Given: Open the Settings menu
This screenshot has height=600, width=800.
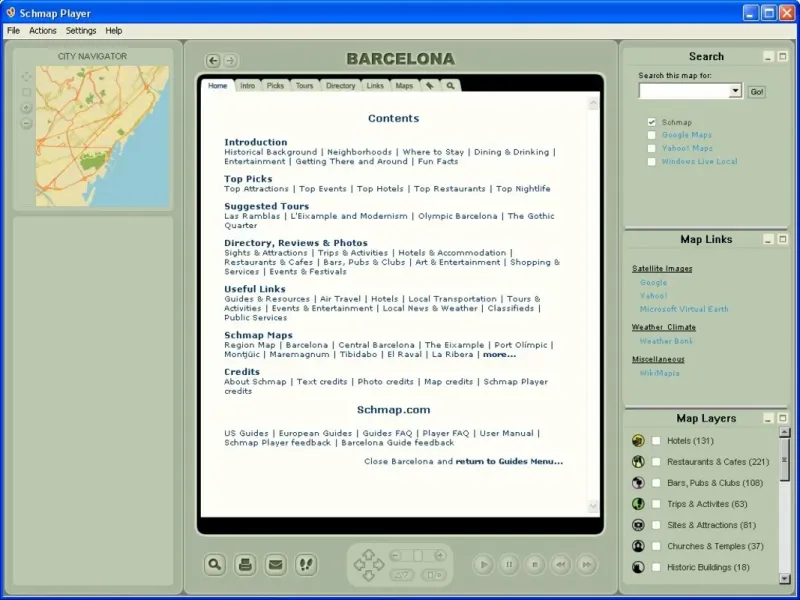Looking at the screenshot, I should coord(81,31).
